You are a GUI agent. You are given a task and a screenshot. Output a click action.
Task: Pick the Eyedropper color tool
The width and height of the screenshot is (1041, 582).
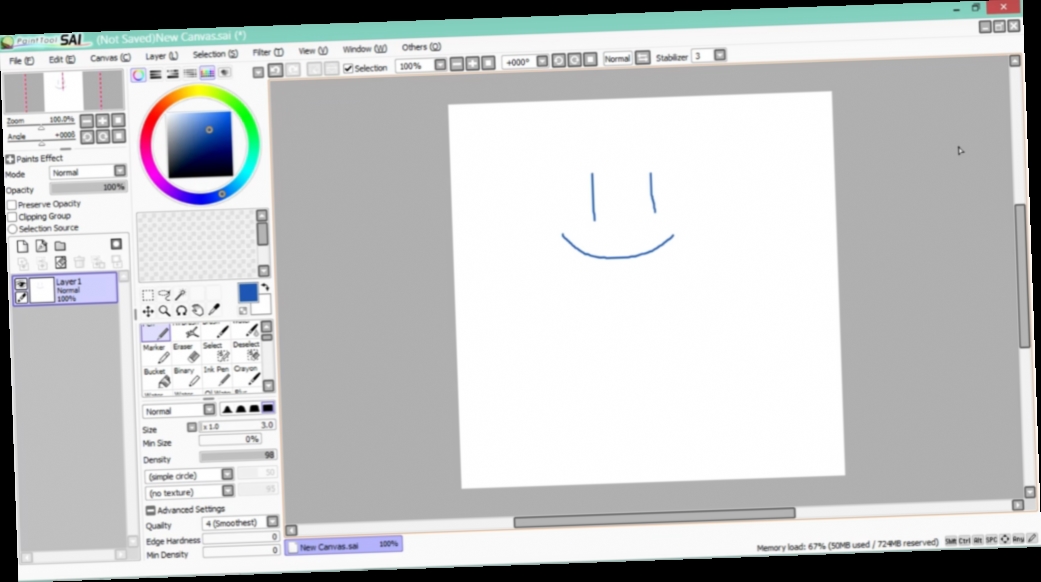215,309
